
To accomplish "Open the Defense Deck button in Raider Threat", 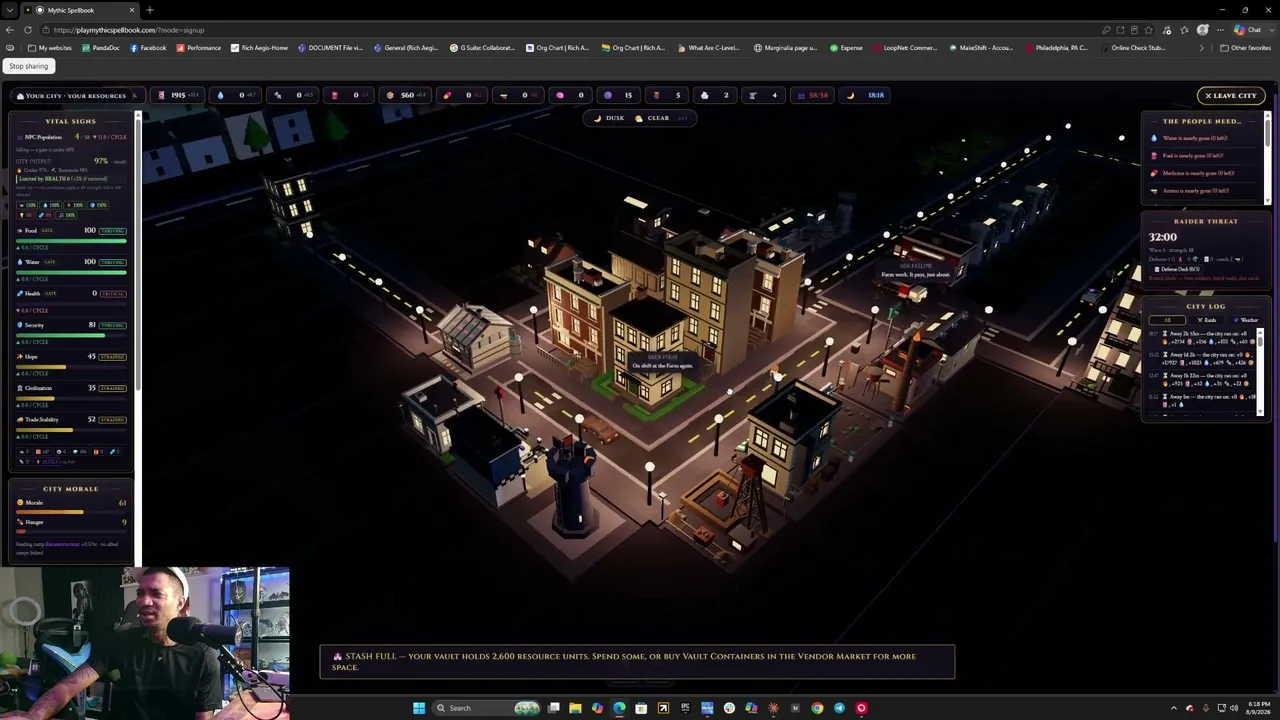I will [x=1178, y=269].
